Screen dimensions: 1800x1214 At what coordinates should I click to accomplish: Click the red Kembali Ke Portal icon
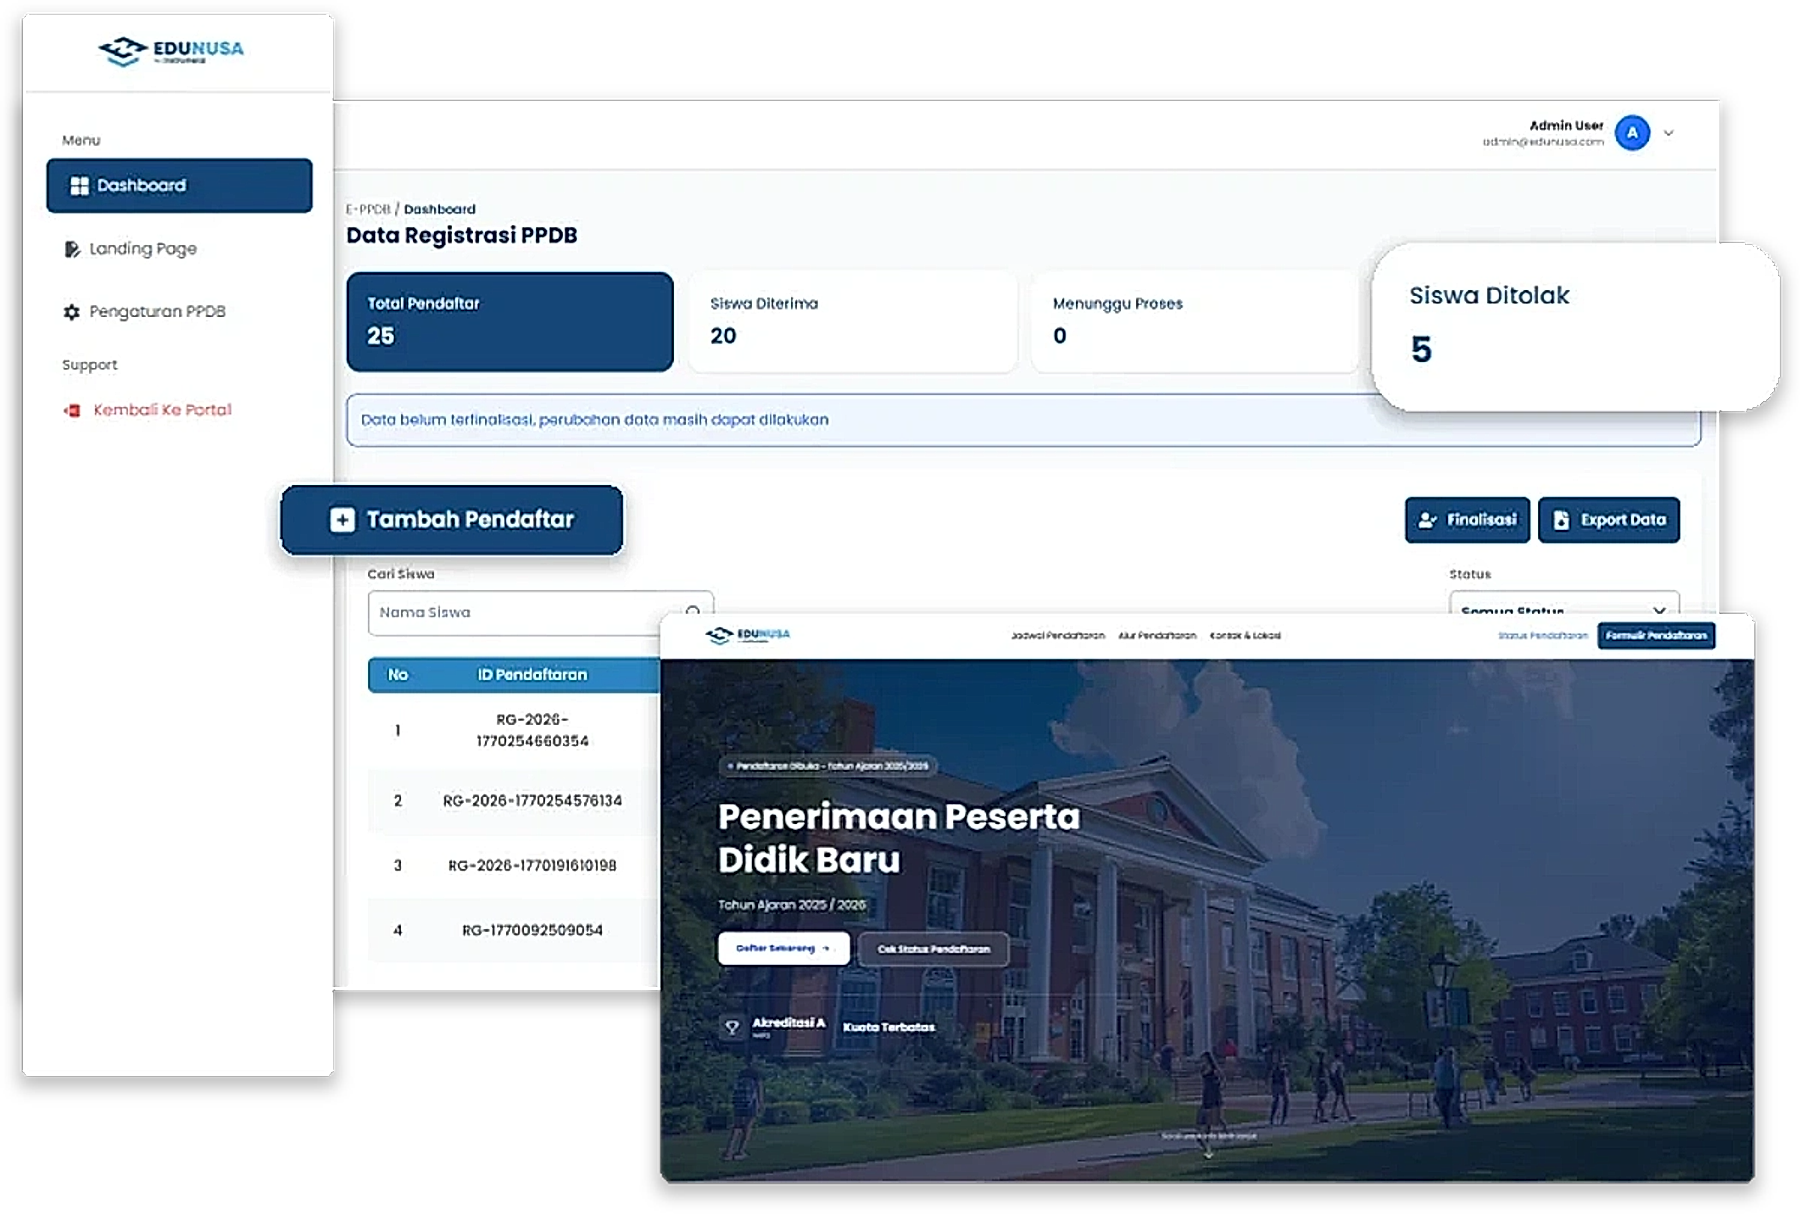click(72, 410)
